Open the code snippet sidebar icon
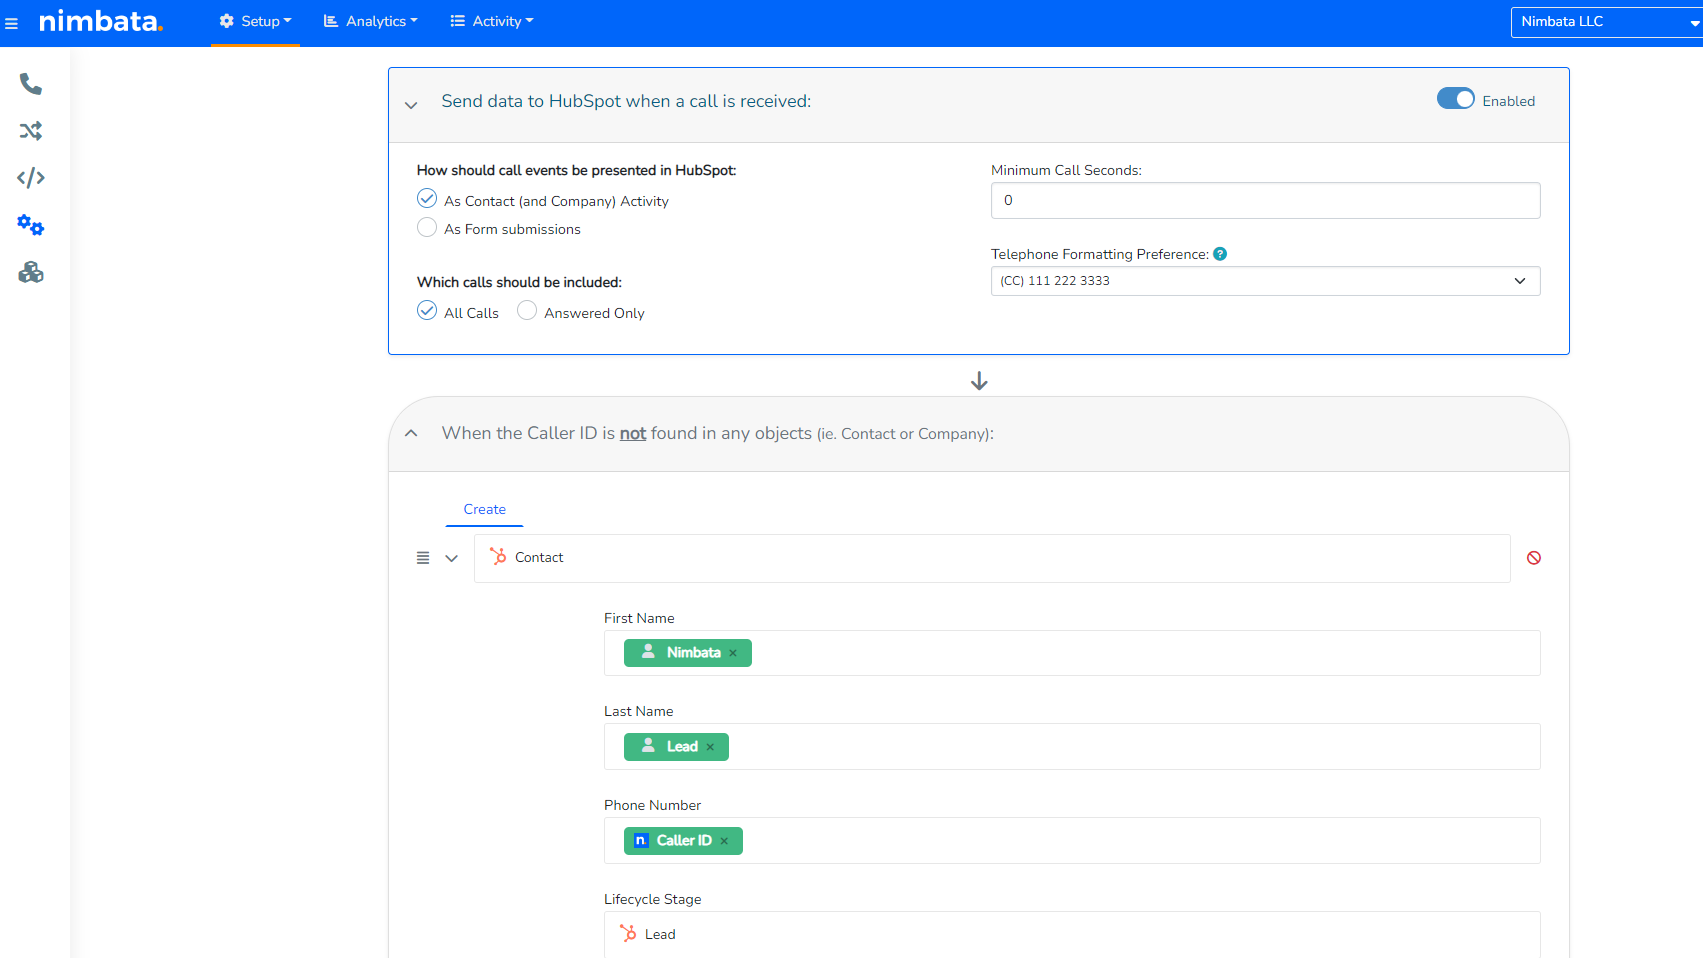Viewport: 1703px width, 958px height. (x=31, y=178)
